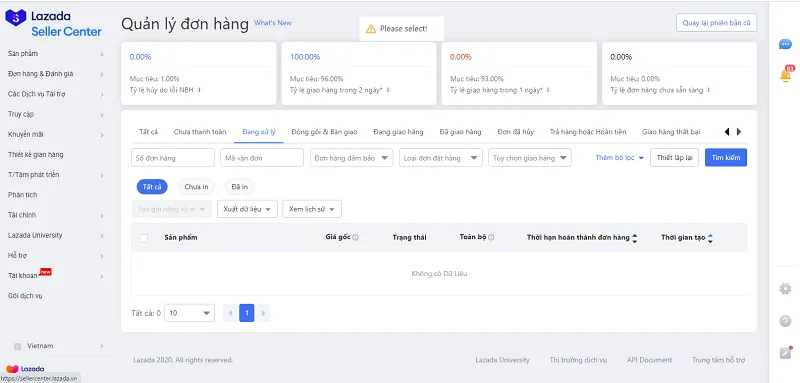
Task: Switch to Đóng gói & Bàn giao tab
Action: (x=324, y=132)
